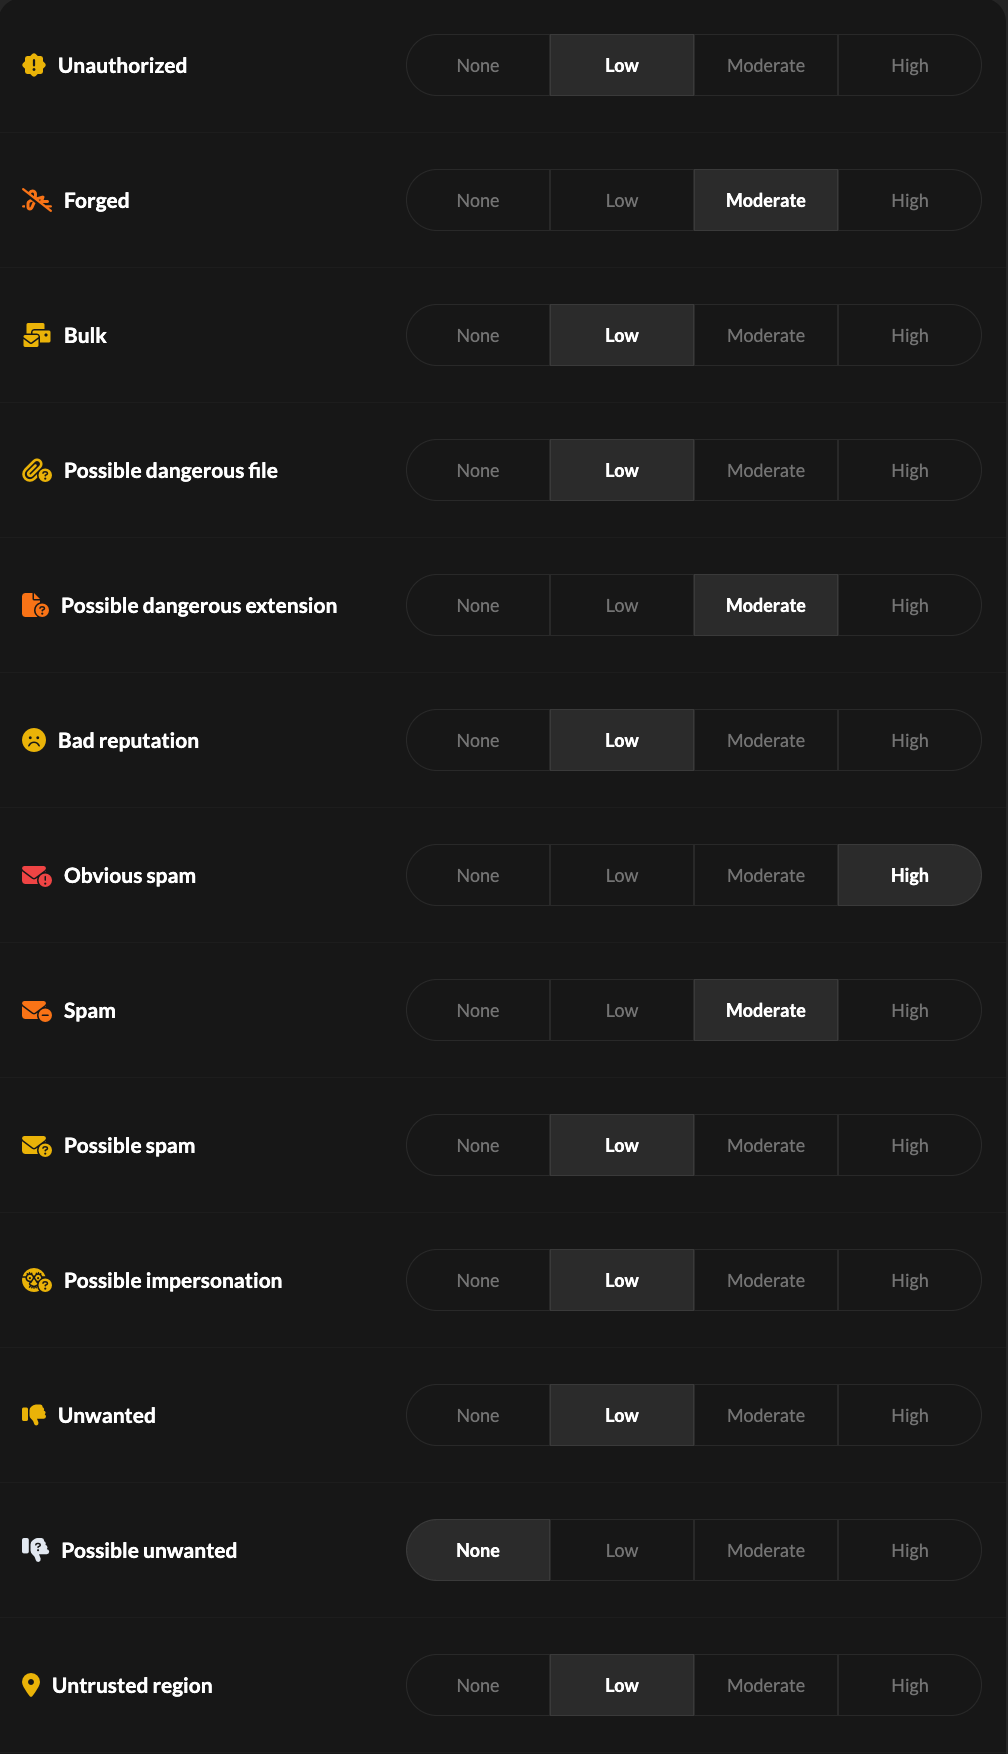Click the Possible dangerous file paperclip icon
This screenshot has height=1754, width=1008.
click(x=37, y=470)
